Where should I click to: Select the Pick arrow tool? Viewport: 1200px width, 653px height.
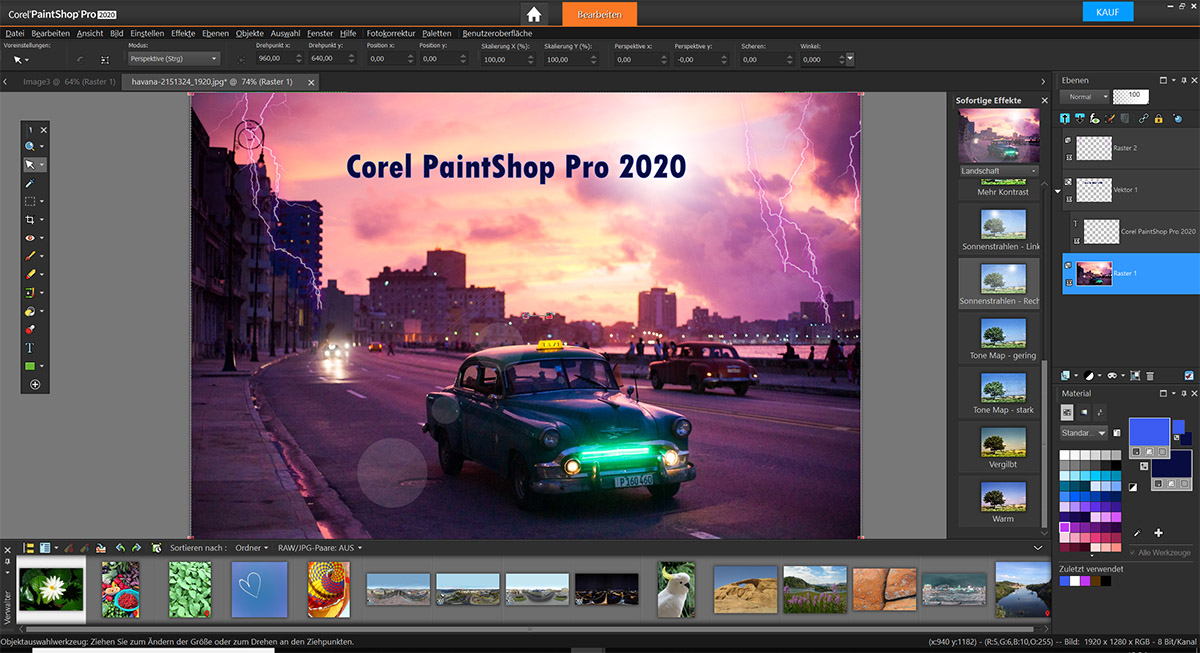tap(30, 164)
